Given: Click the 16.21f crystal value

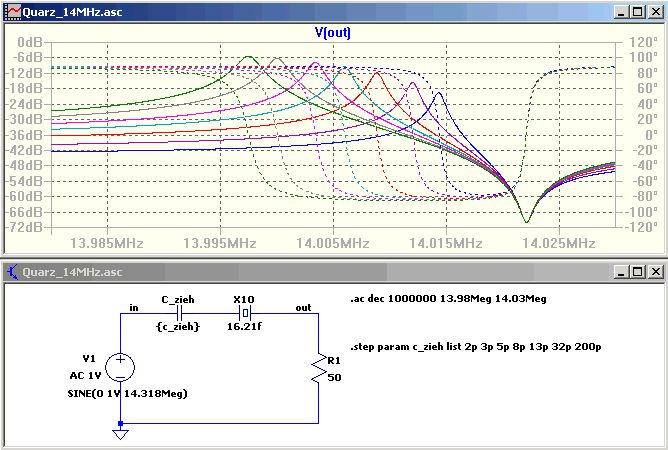Looking at the screenshot, I should [244, 327].
